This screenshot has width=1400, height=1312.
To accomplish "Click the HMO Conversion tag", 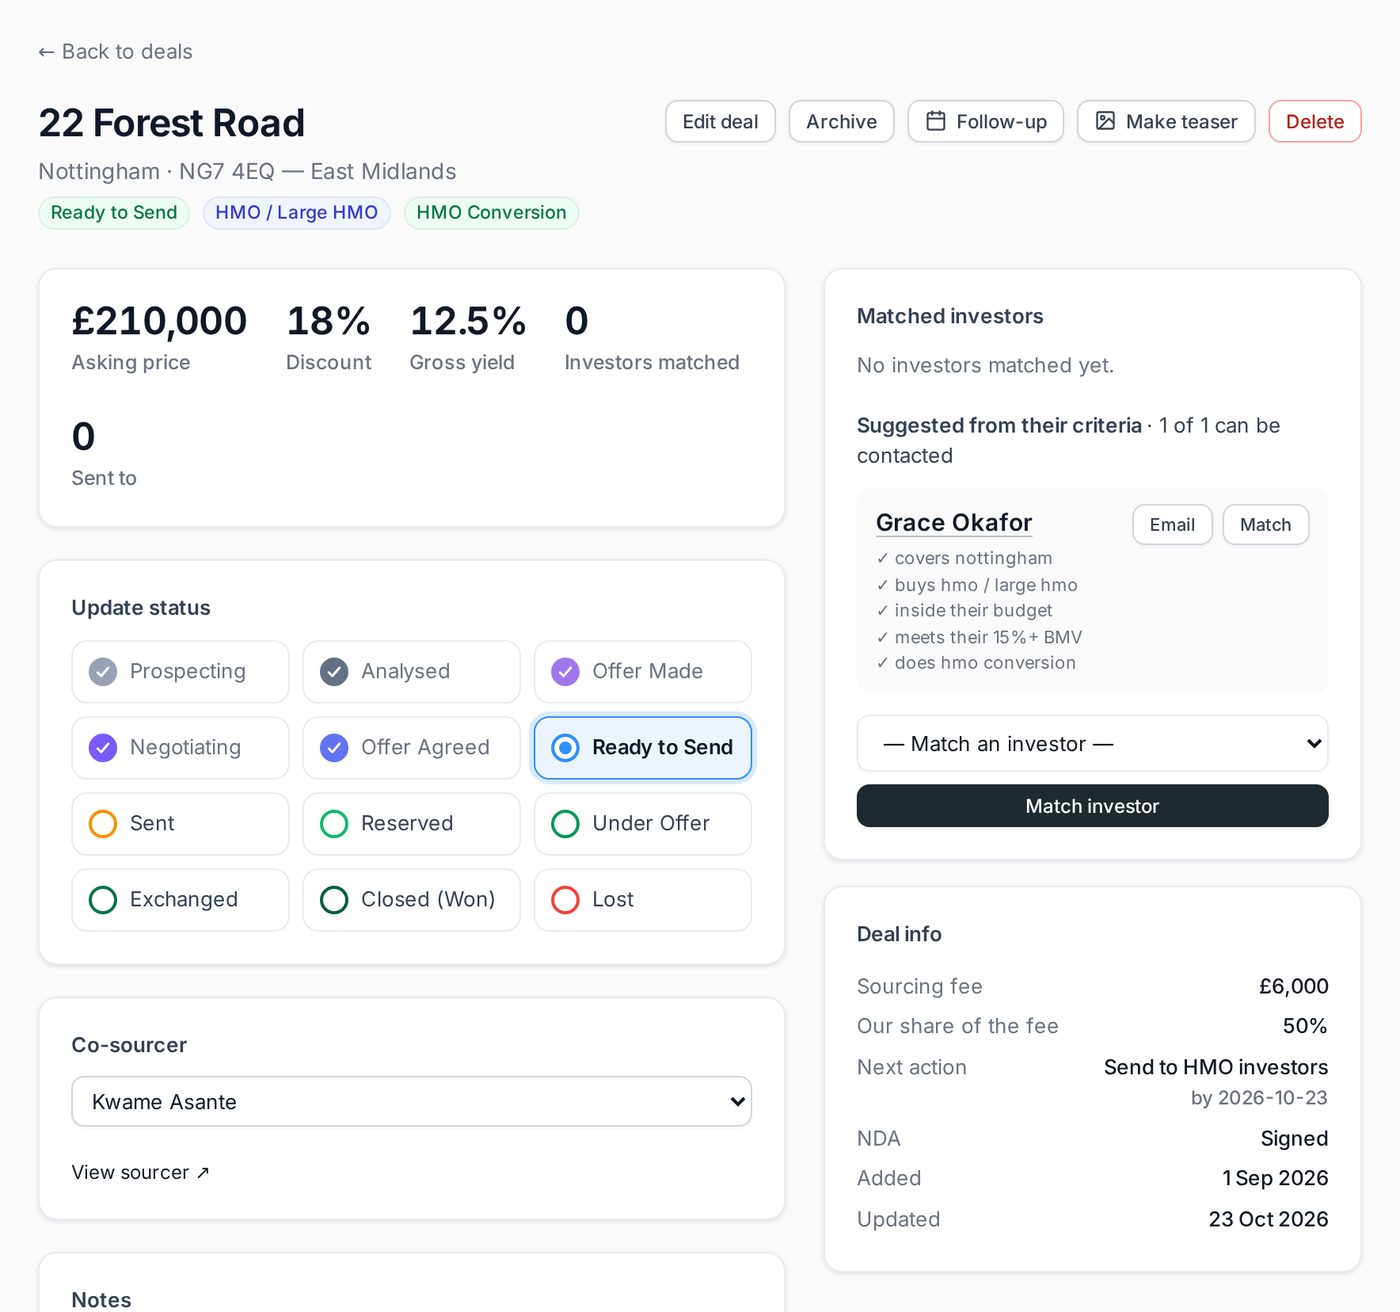I will [491, 213].
